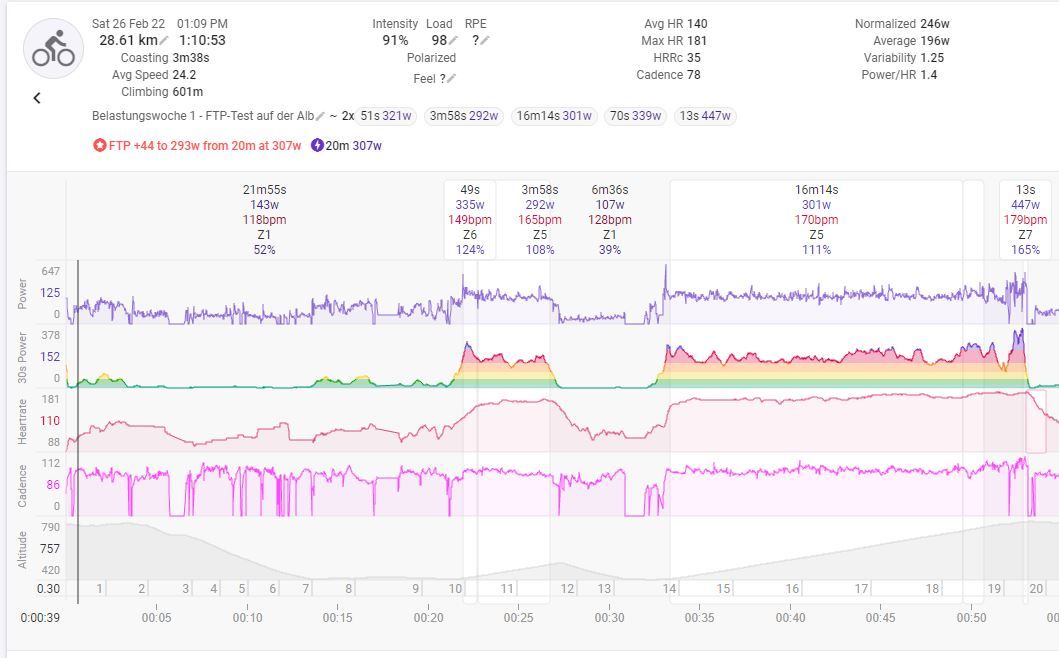Click the cycling activity type icon
Viewport: 1059px width, 658px height.
[x=53, y=48]
